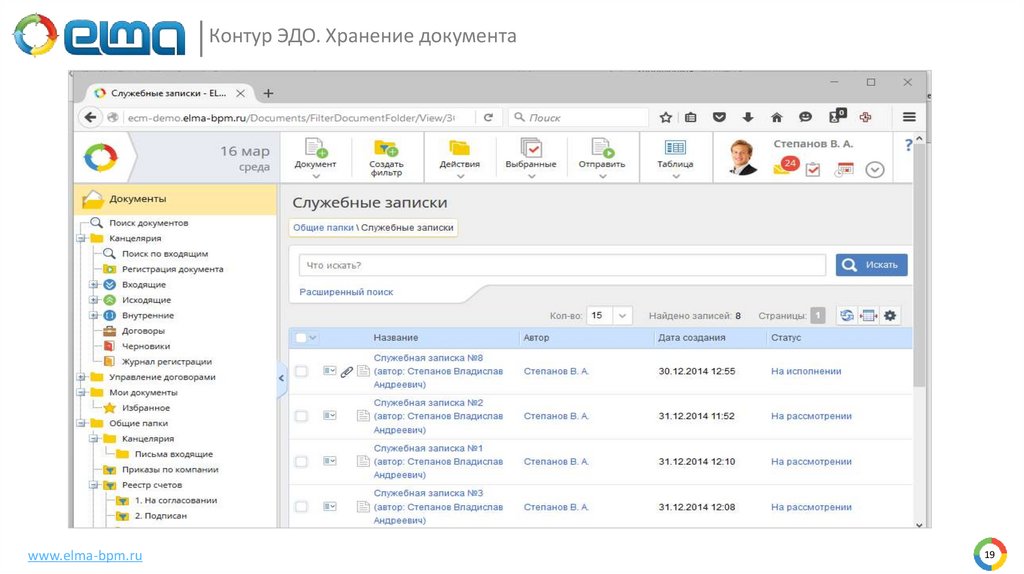Click the Favorites (Выбранные) toolbar icon
Viewport: 1024px width, 574px height.
530,149
